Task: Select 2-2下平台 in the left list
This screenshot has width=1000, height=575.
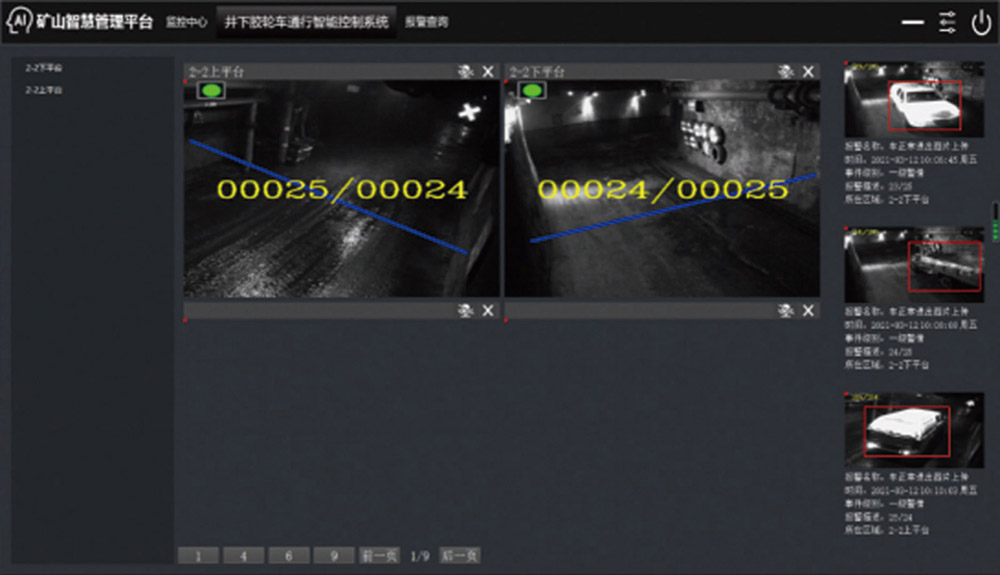Action: pyautogui.click(x=44, y=68)
